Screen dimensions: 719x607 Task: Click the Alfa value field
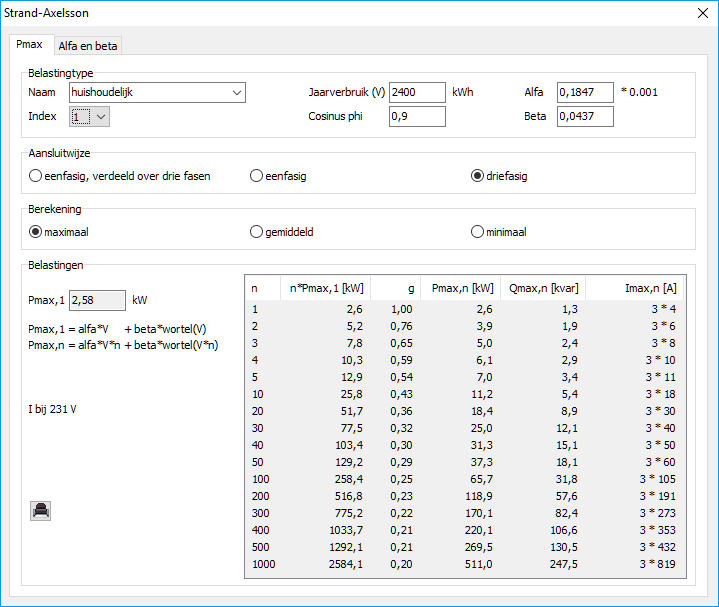click(584, 93)
